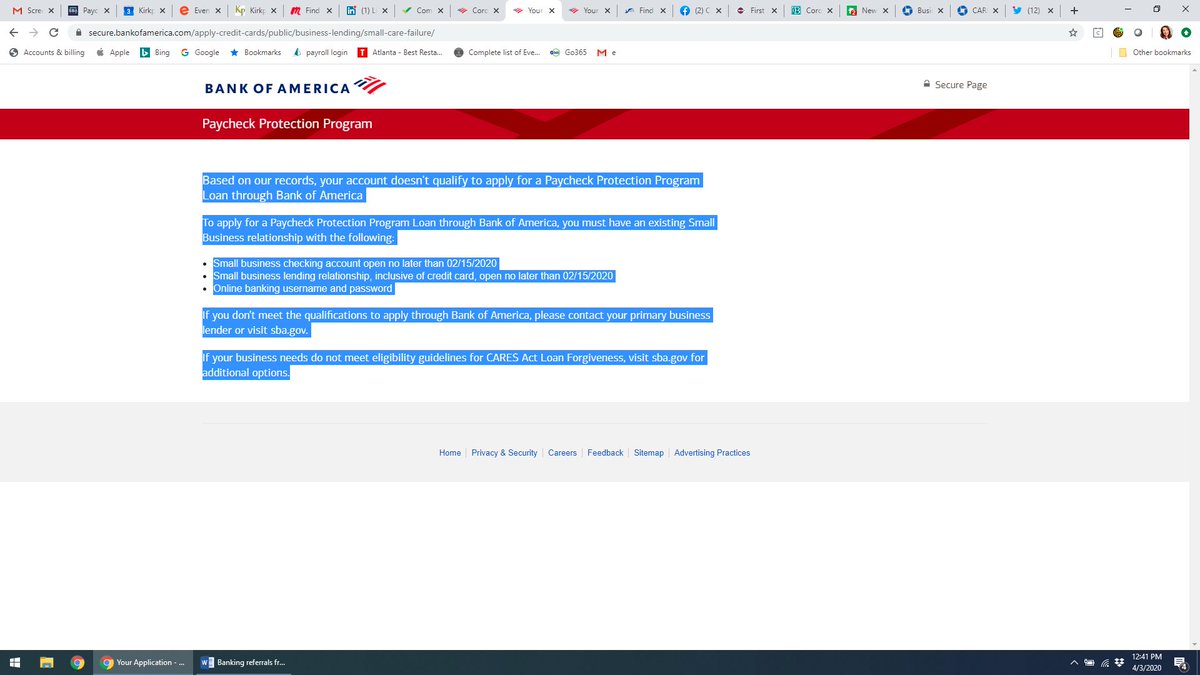1200x675 pixels.
Task: Open the Apple bookmark
Action: (113, 52)
